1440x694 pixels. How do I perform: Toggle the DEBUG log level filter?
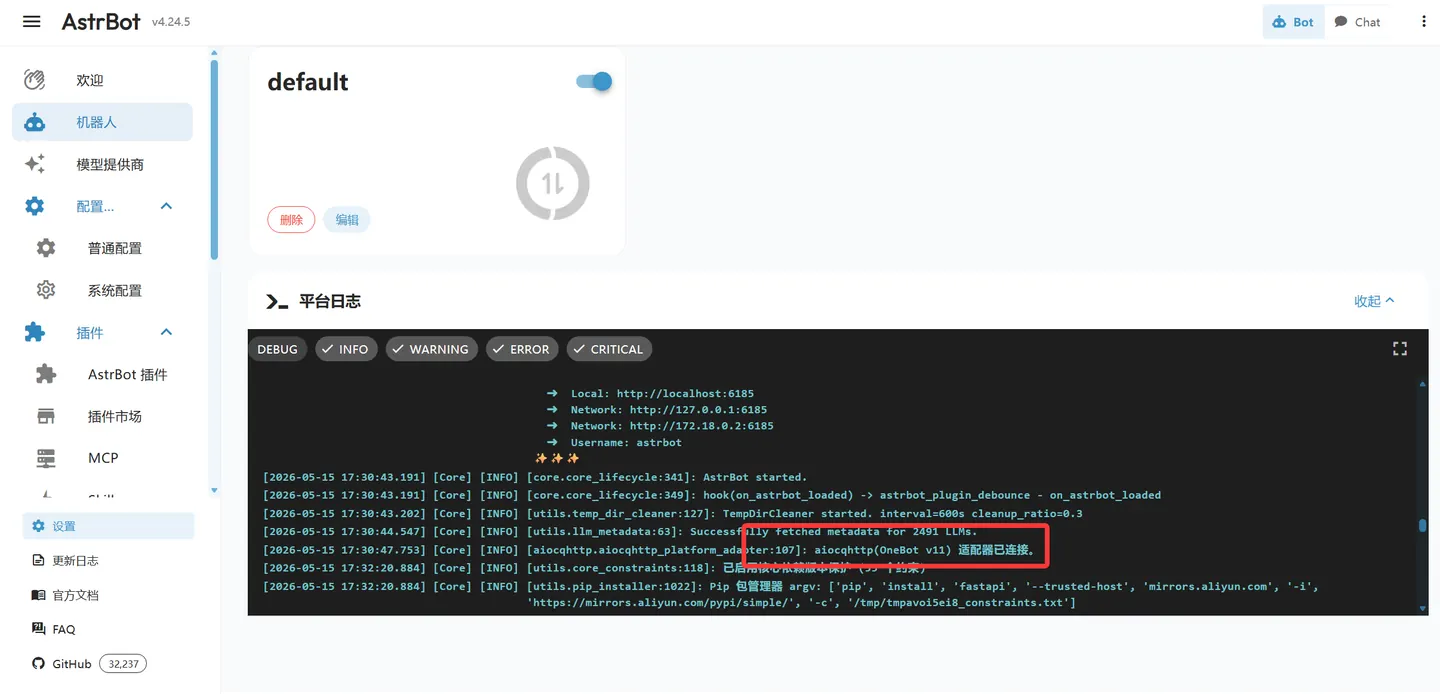pyautogui.click(x=277, y=349)
